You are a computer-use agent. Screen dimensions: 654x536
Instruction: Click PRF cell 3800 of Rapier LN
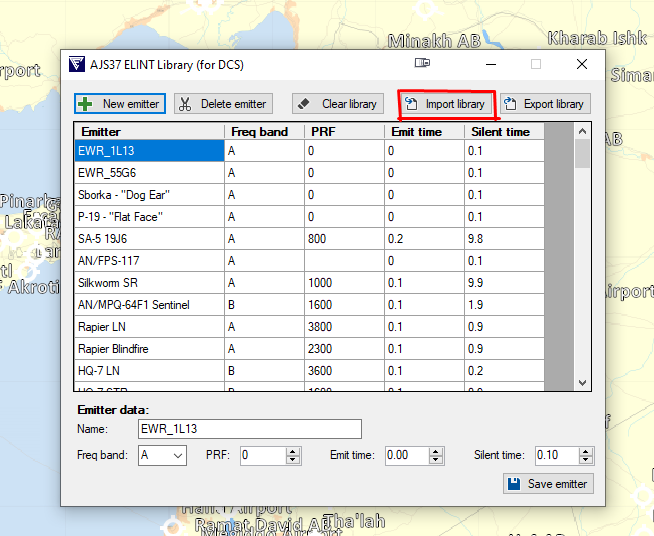pyautogui.click(x=345, y=327)
